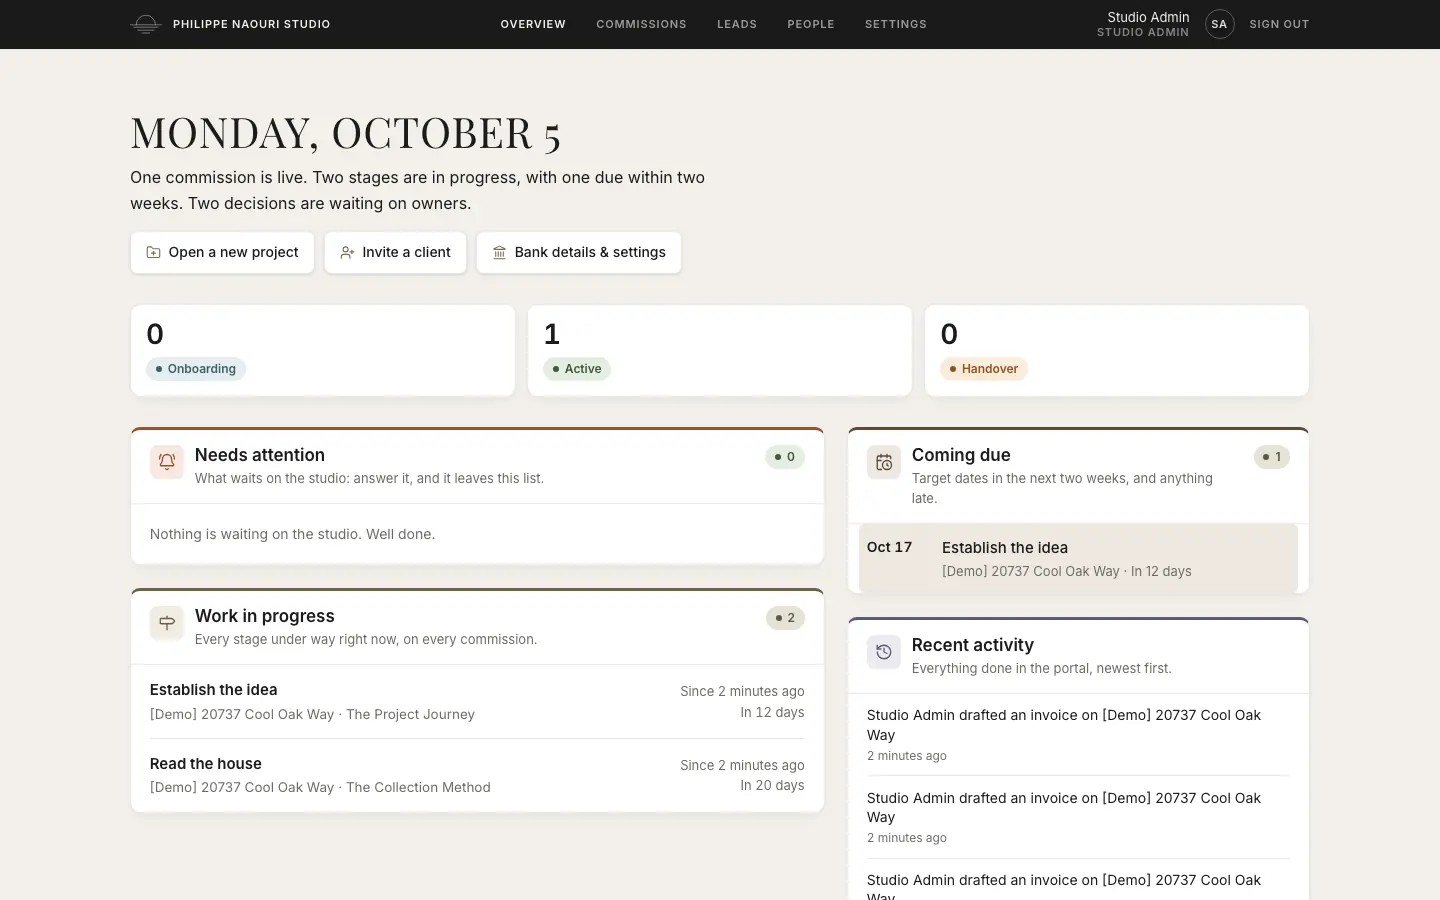Click the Handover badge
This screenshot has height=900, width=1440.
pos(984,369)
